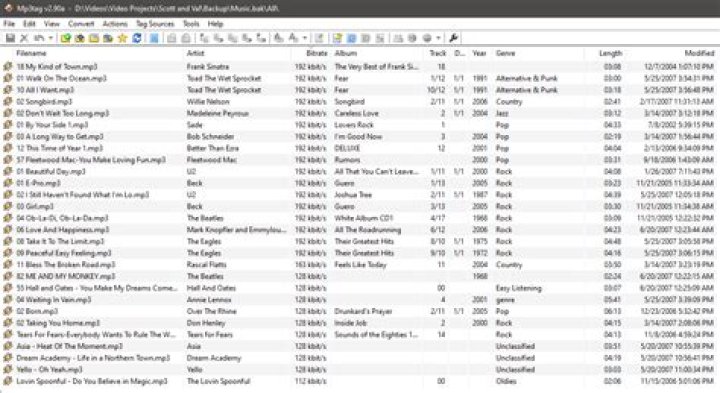
Task: Select file '11 Bless The Broken Road.mp3'
Action: tap(66, 264)
